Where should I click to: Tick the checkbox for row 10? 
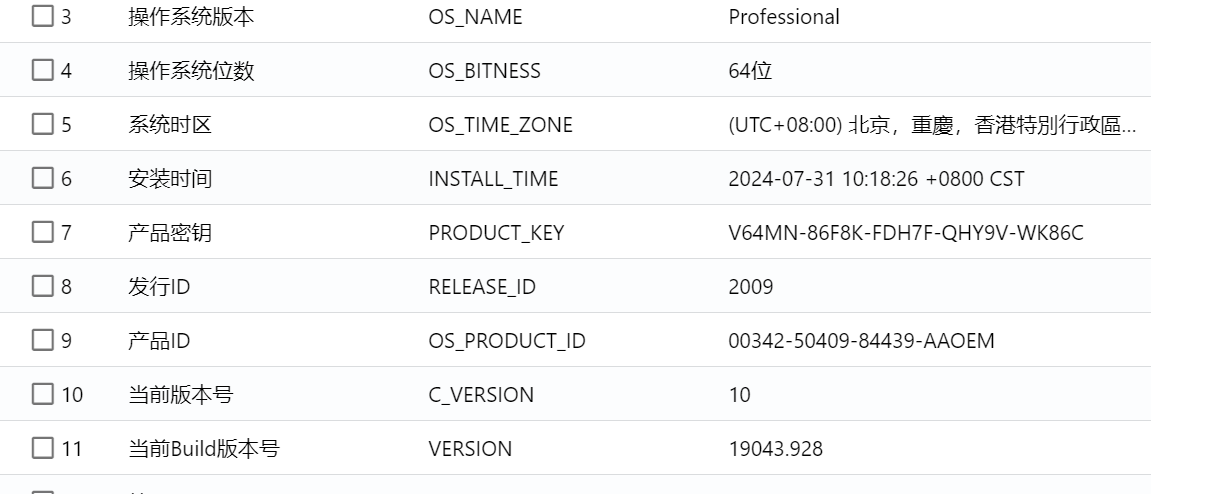tap(42, 394)
